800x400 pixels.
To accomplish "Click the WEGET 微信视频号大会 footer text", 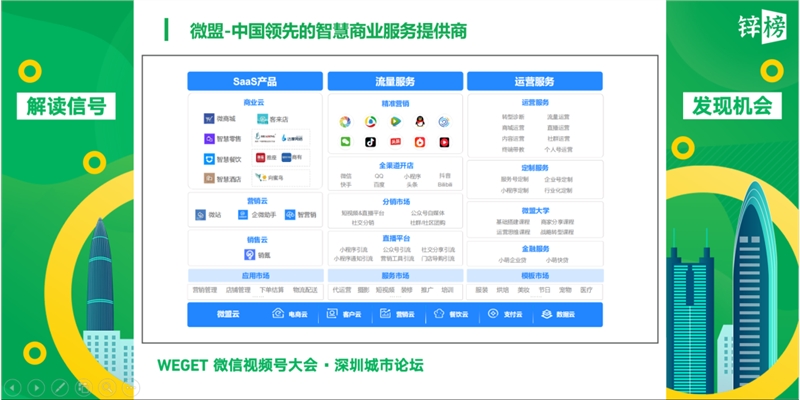I will tap(237, 365).
